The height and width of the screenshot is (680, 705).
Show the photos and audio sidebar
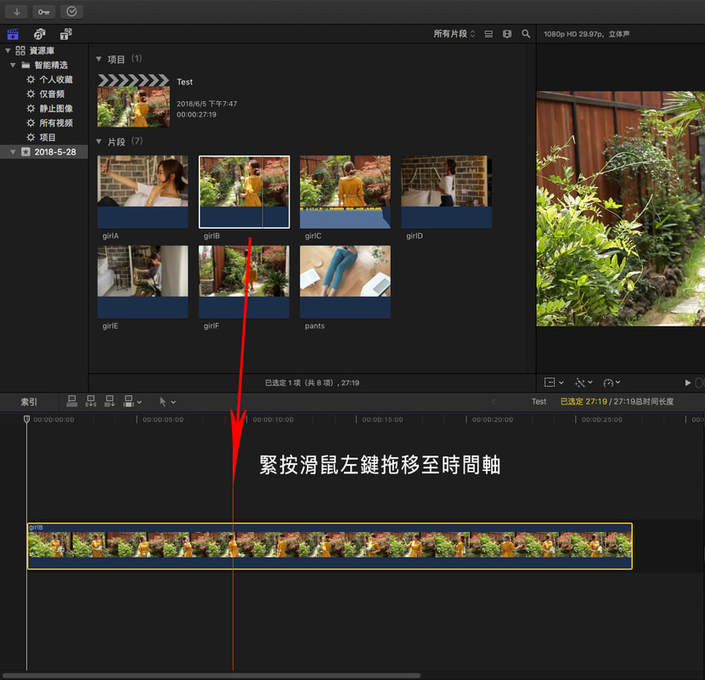click(x=39, y=34)
